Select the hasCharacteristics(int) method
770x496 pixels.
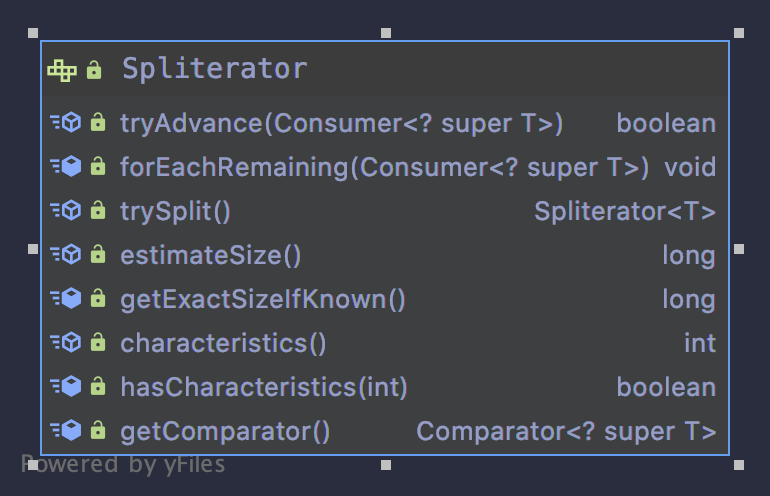click(264, 388)
